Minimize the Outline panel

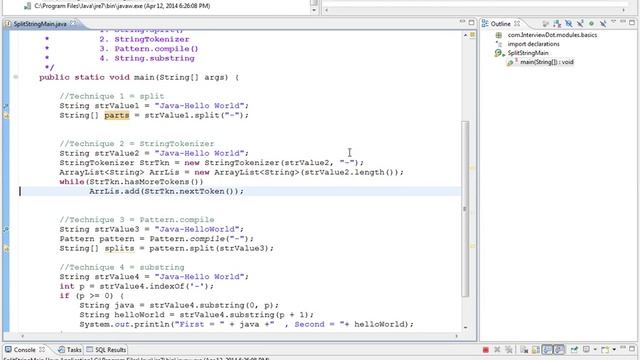(x=623, y=22)
